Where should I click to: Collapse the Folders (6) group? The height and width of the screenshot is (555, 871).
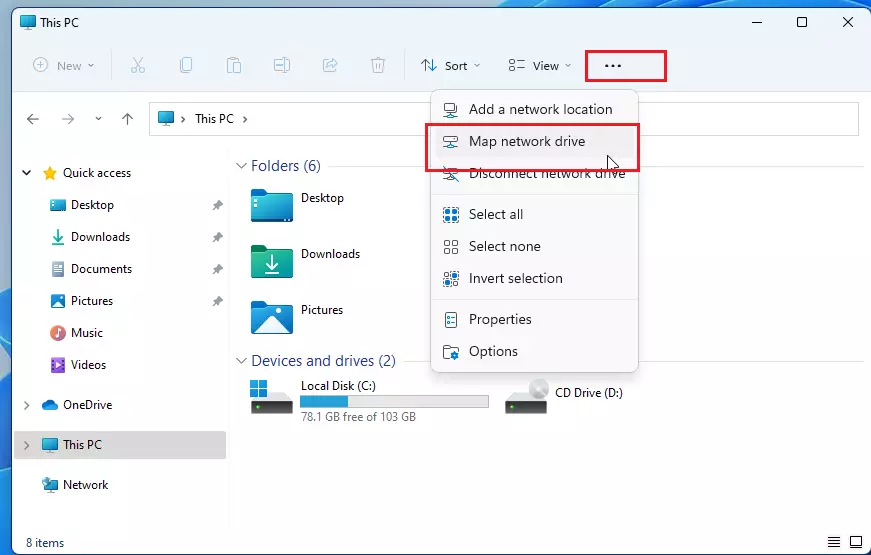point(241,166)
